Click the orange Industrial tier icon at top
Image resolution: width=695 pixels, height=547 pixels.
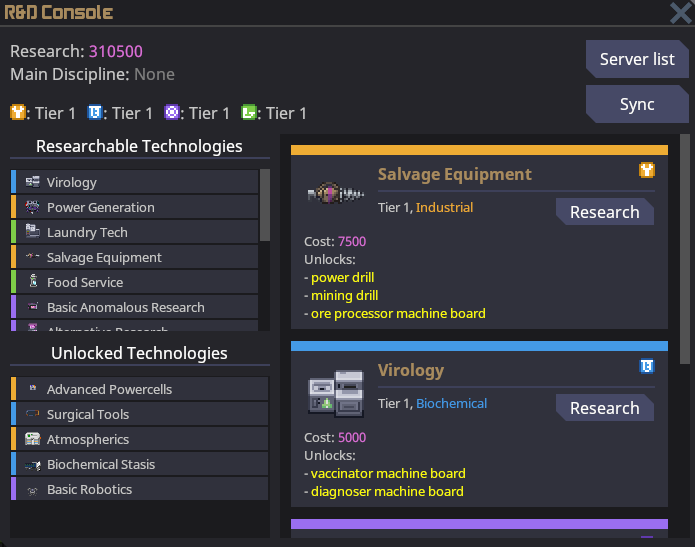point(17,113)
